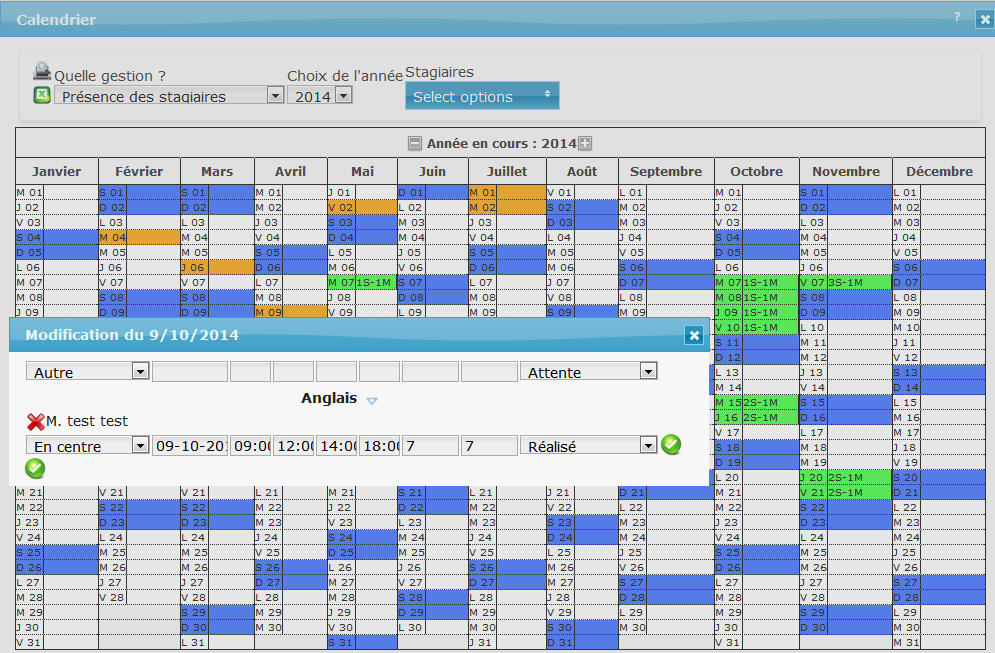This screenshot has height=653, width=995.
Task: Select green V 10 1S-1M cell in Octobre
Action: 756,327
